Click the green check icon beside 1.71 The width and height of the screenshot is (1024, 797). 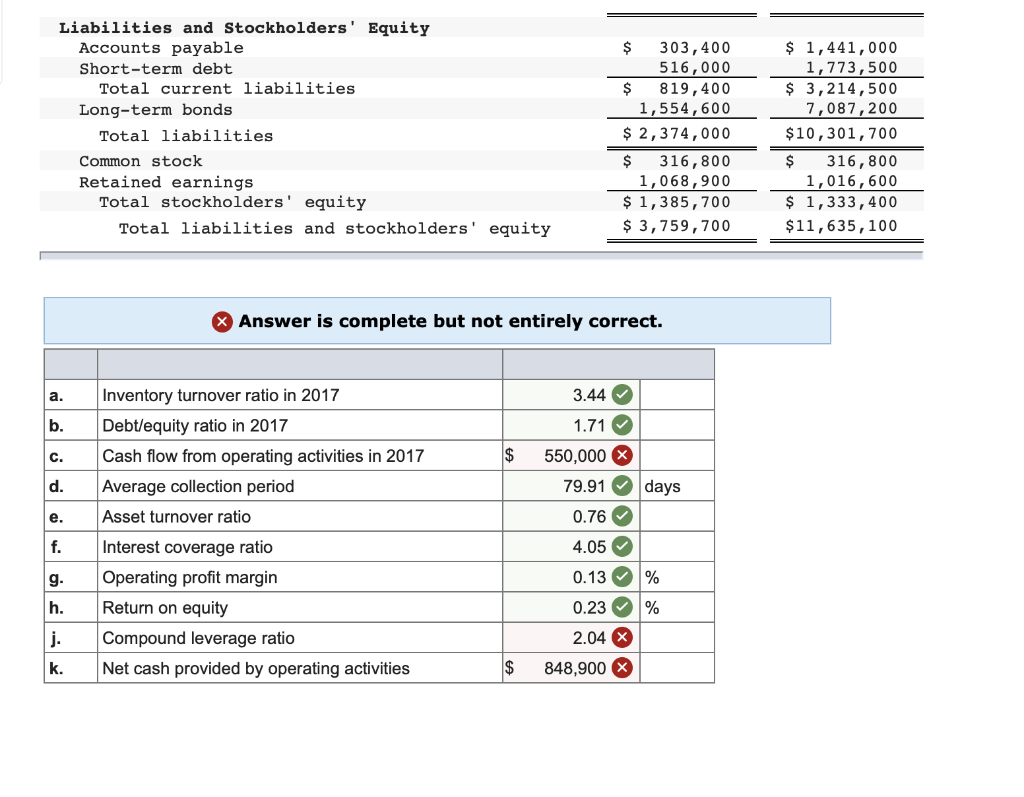pyautogui.click(x=622, y=425)
